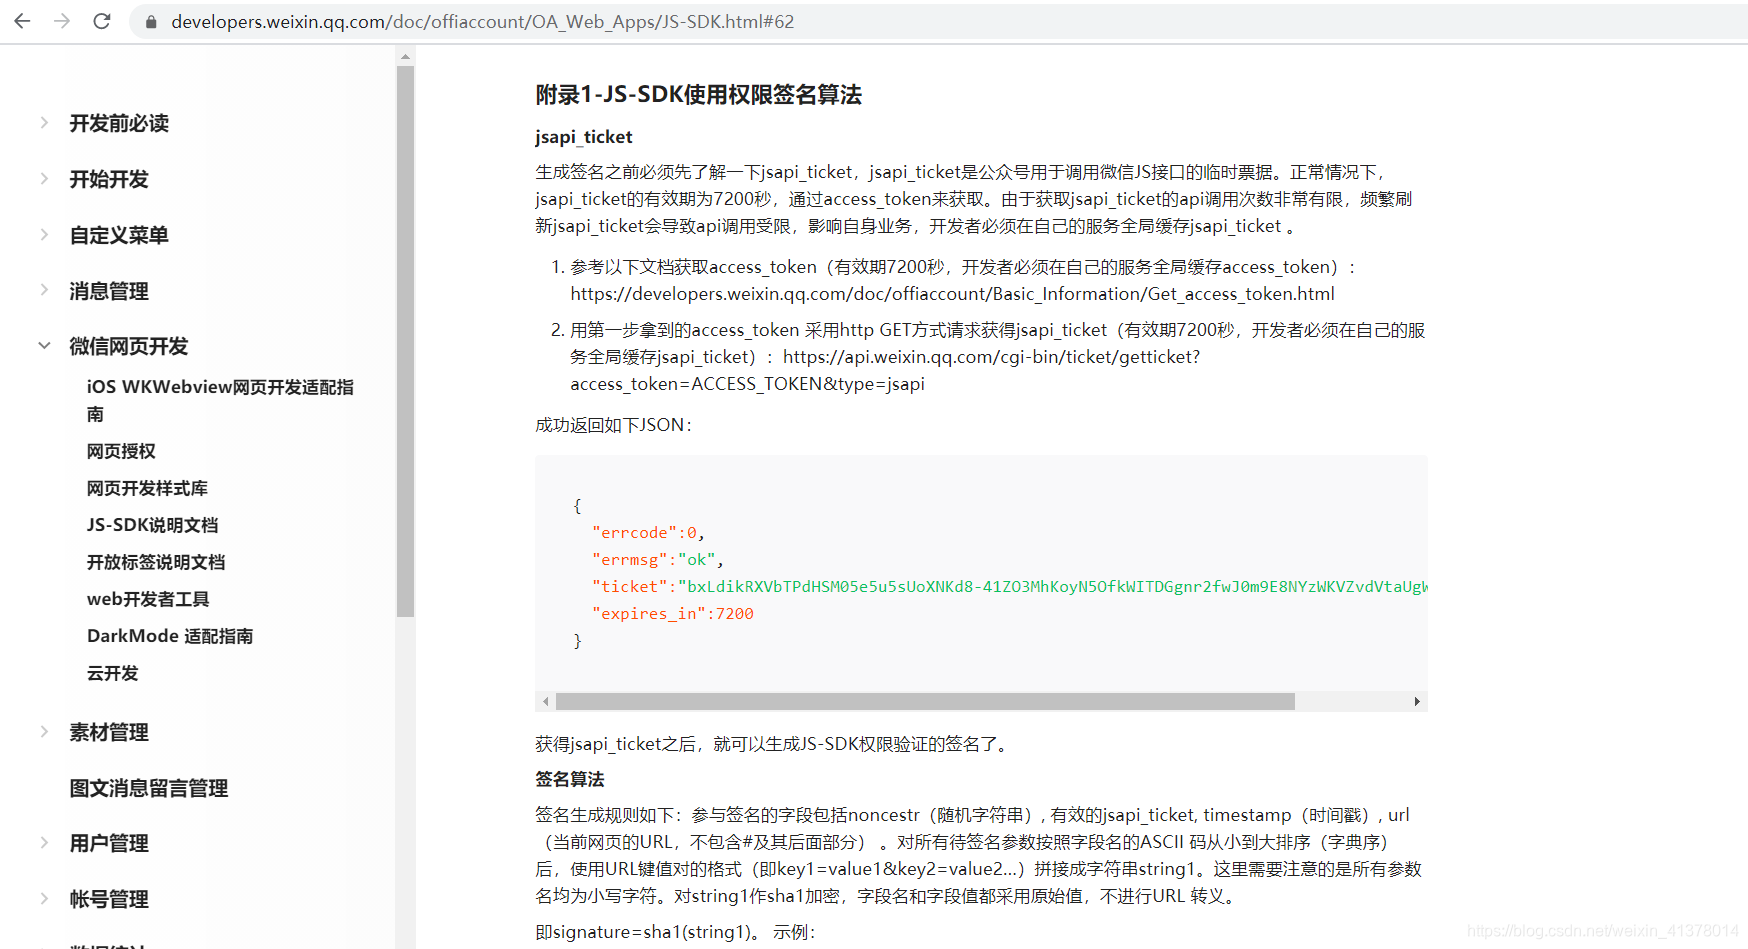The height and width of the screenshot is (949, 1748).
Task: Click the 附录1-JS-SDK使用权限签名算法 heading
Action: (x=698, y=94)
